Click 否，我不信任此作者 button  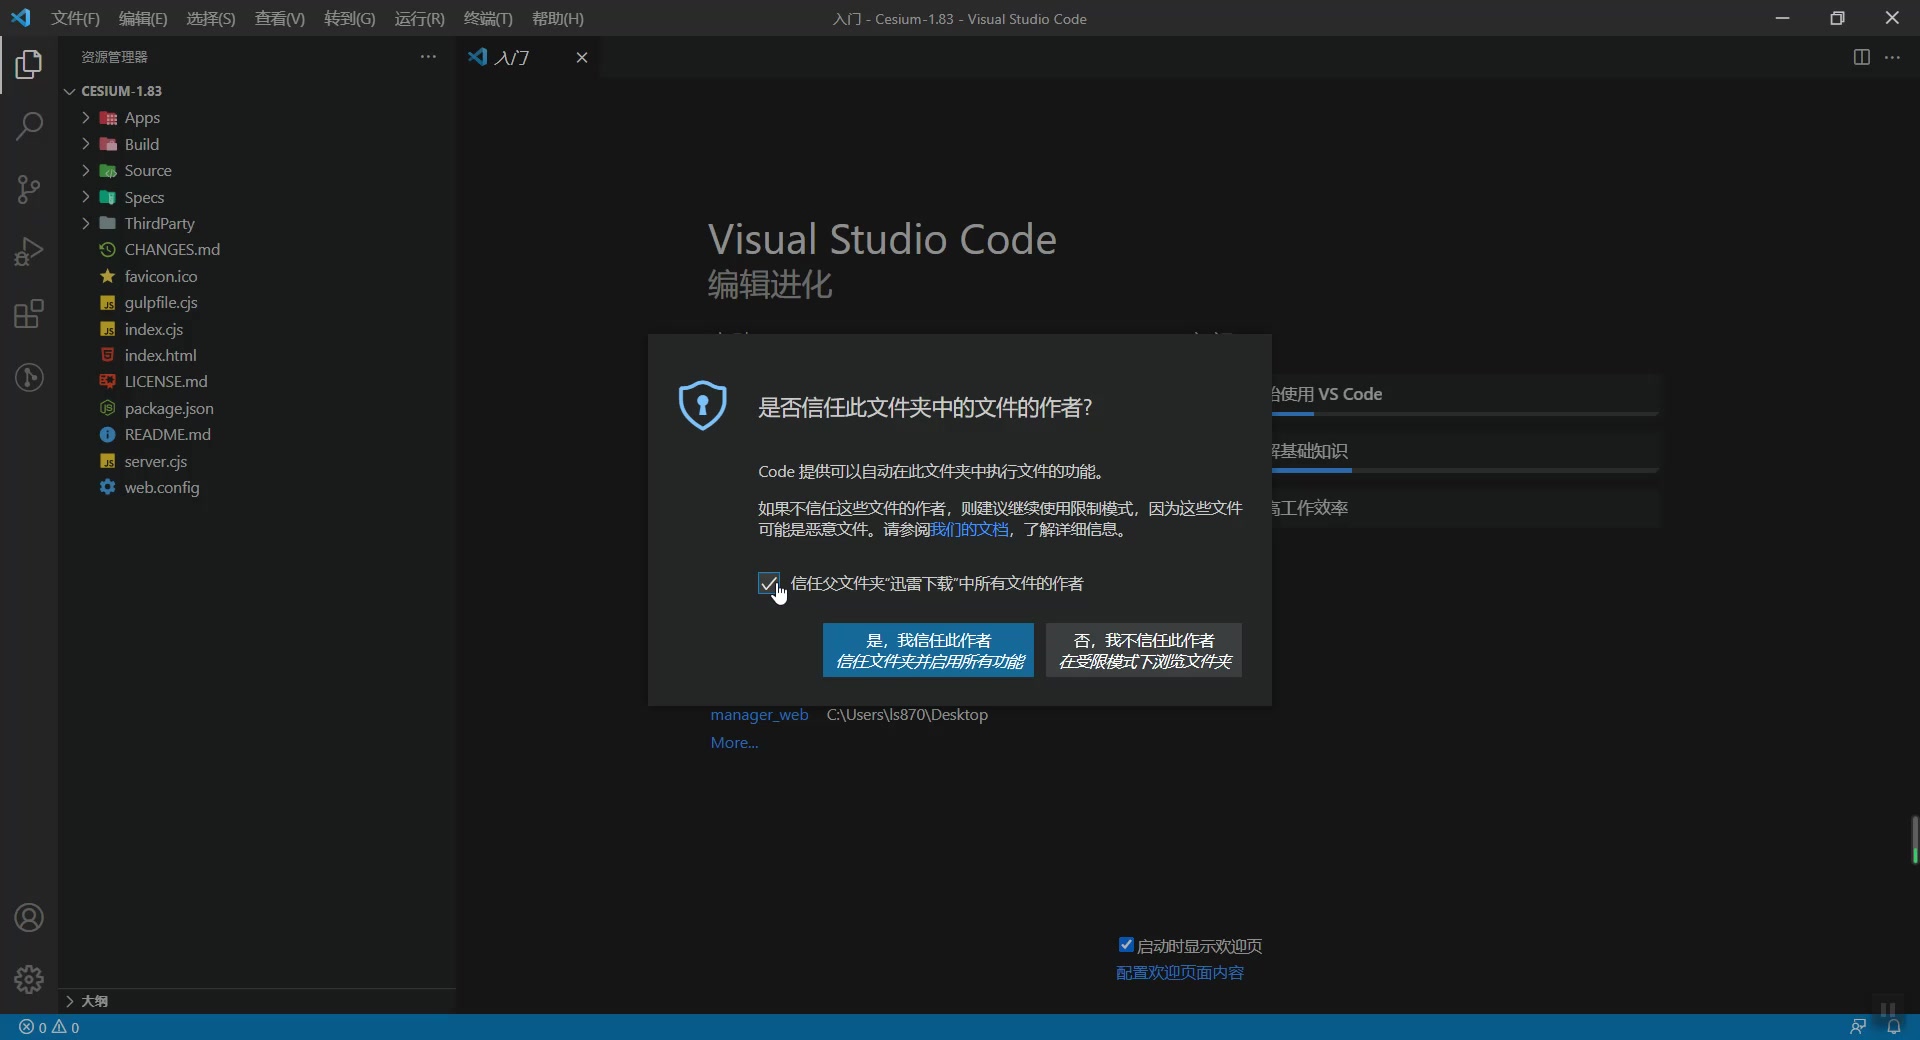[1144, 650]
